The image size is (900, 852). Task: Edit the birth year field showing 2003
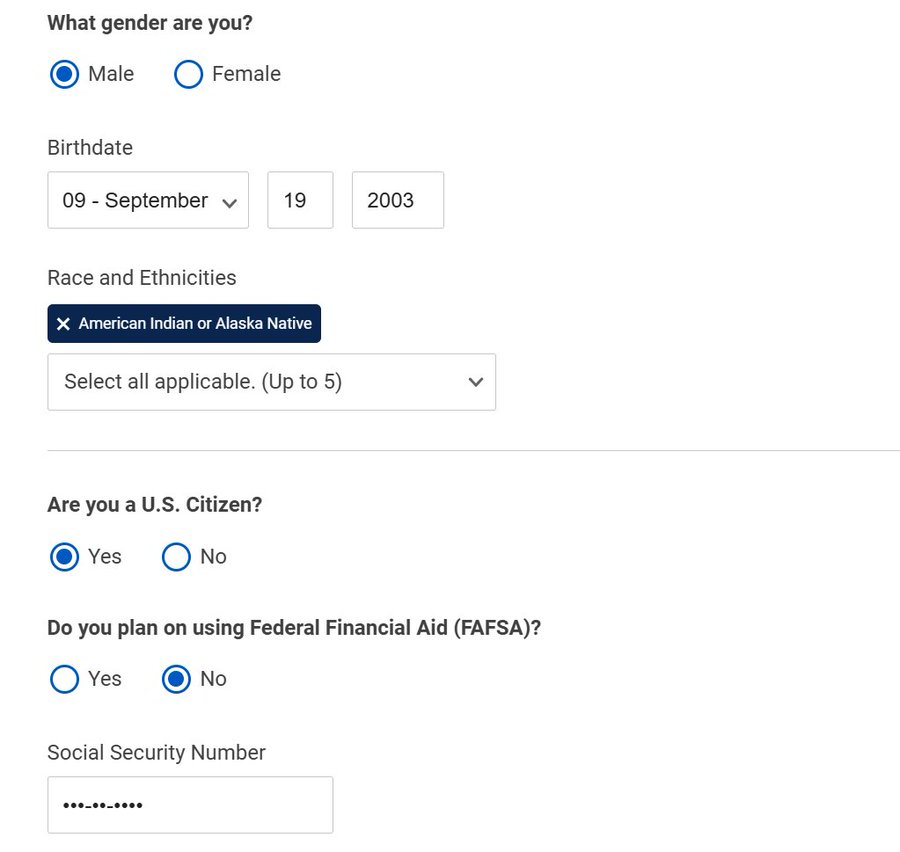point(398,200)
